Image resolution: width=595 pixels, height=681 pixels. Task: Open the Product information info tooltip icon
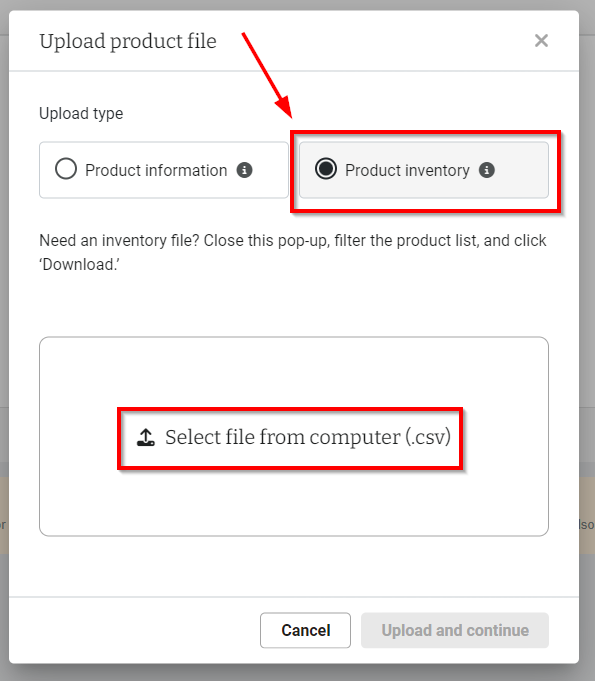244,170
